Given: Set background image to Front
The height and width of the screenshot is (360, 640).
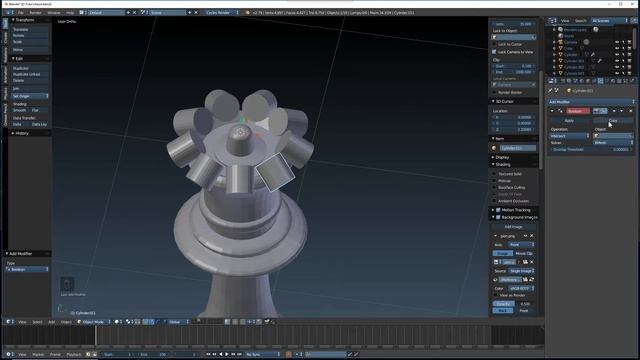Looking at the screenshot, I should [x=524, y=311].
